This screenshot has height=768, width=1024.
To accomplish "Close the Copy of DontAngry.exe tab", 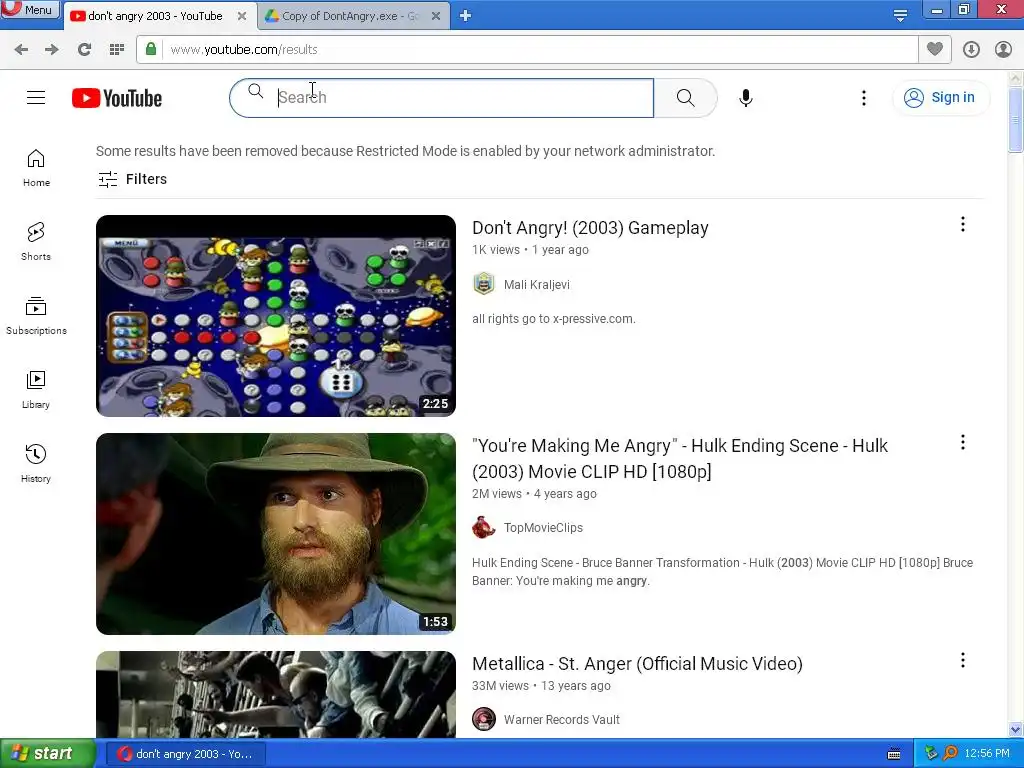I will (436, 16).
